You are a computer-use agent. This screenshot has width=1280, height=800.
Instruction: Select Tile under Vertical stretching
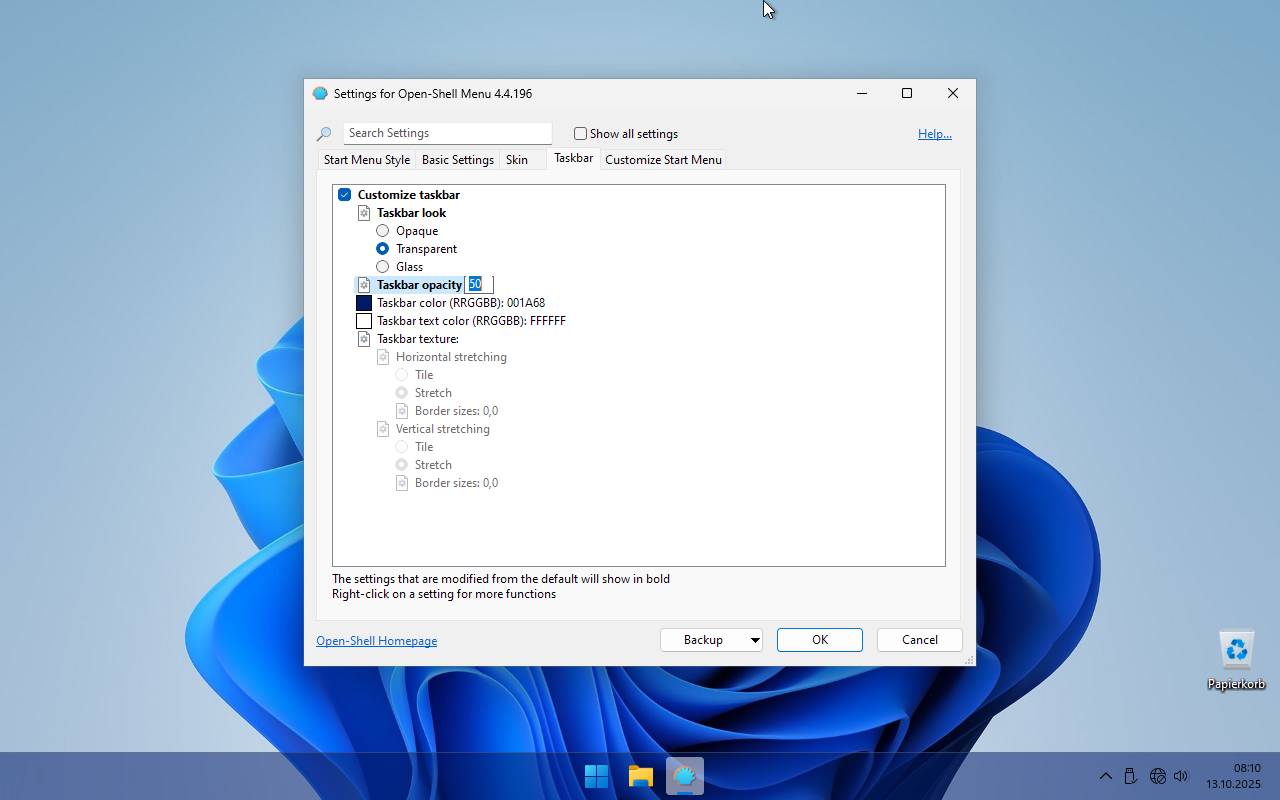401,447
